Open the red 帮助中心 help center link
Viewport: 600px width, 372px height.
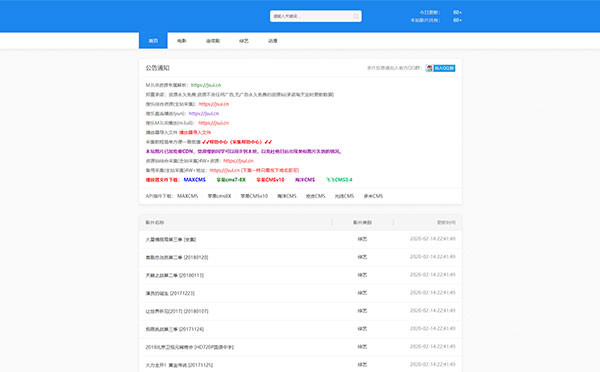(237, 142)
